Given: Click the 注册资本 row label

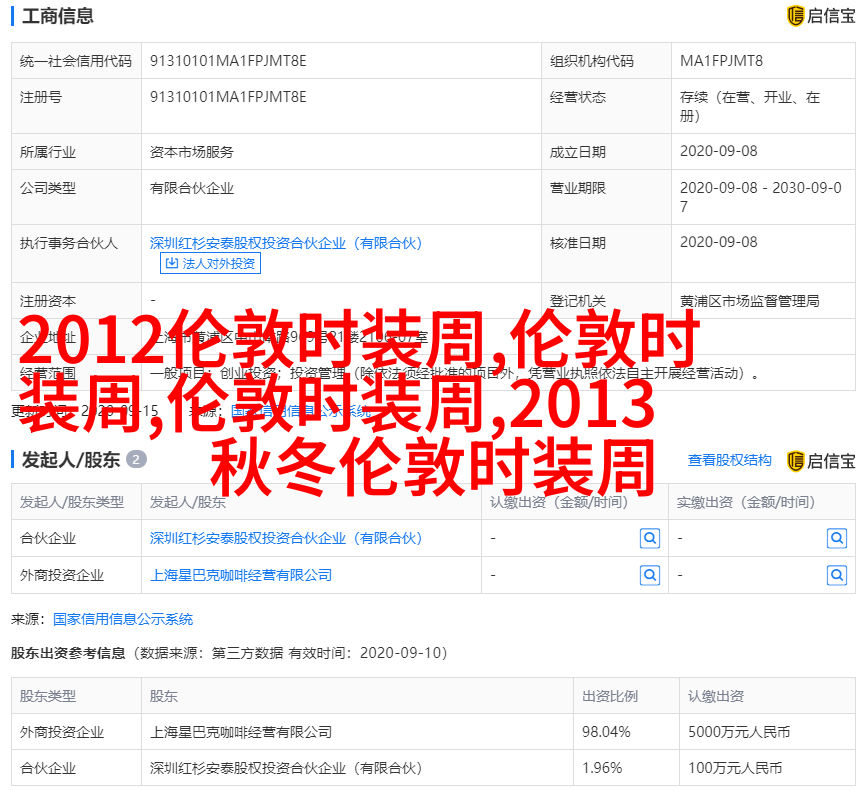Looking at the screenshot, I should (48, 301).
